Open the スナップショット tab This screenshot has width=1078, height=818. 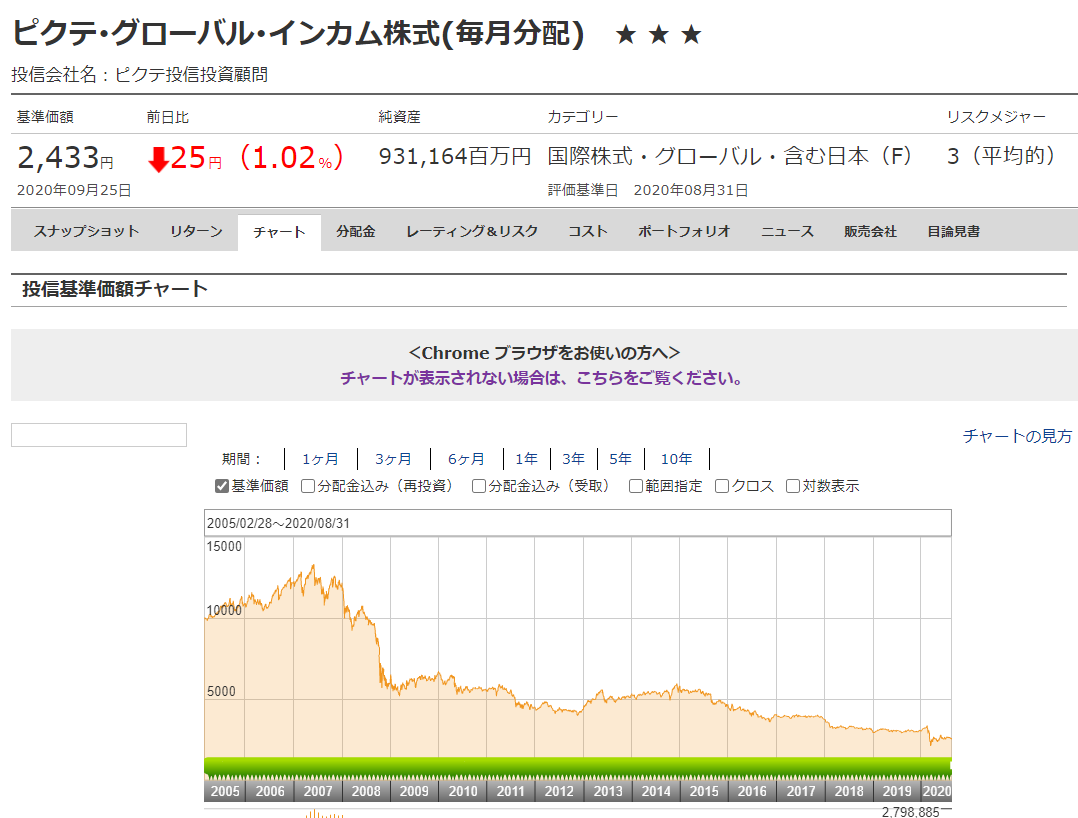(x=86, y=232)
